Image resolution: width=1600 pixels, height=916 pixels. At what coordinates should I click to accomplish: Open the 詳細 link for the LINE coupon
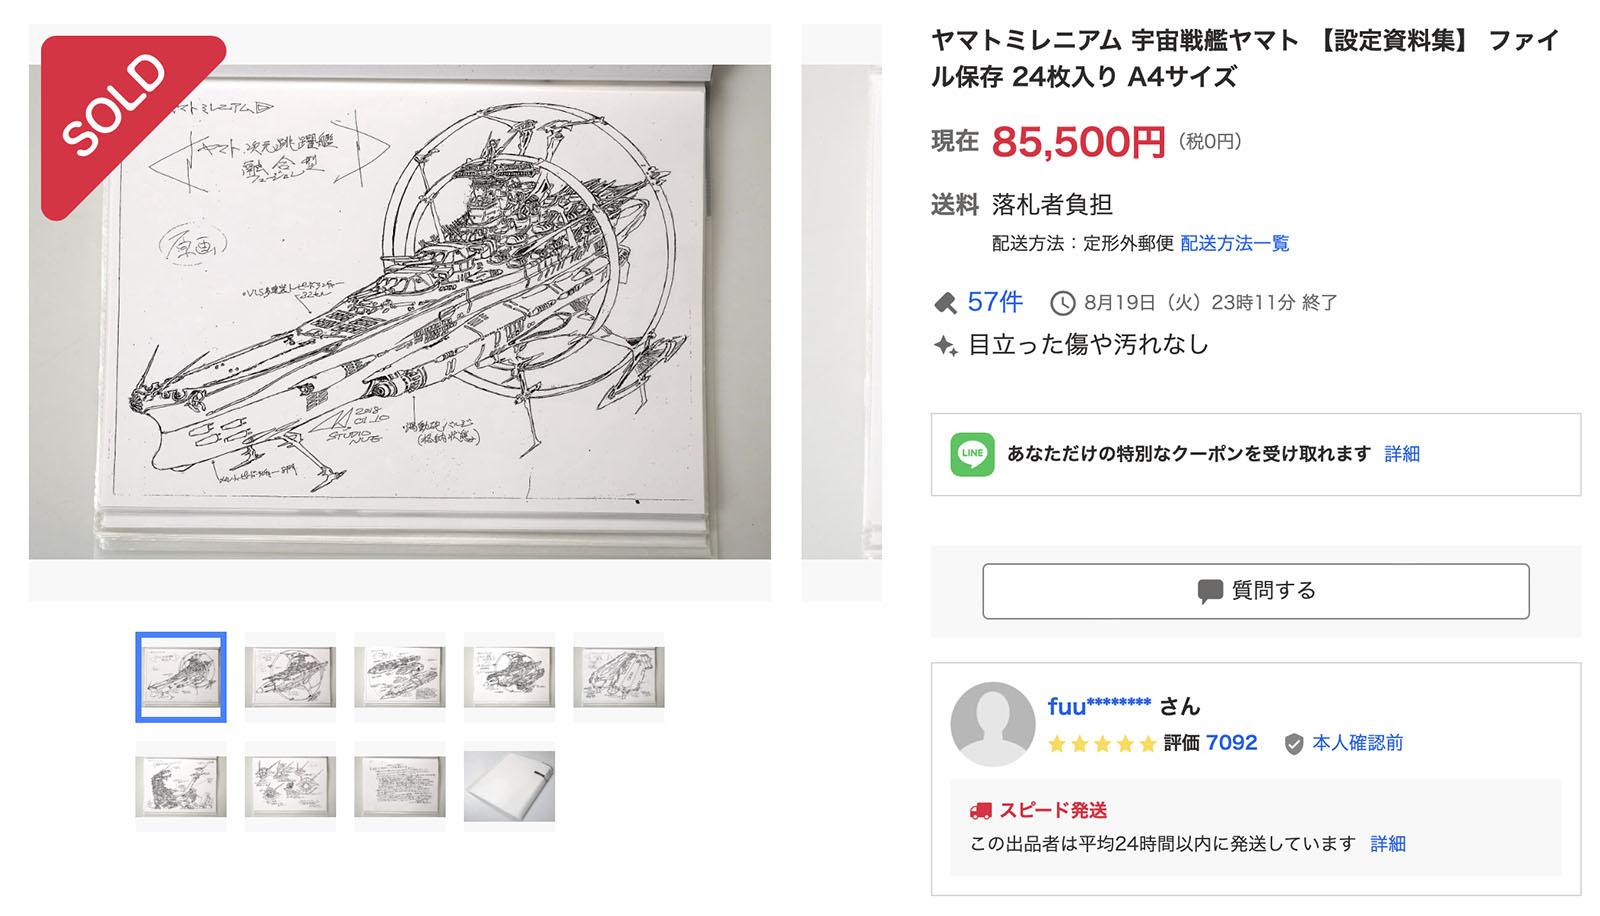[x=1401, y=454]
